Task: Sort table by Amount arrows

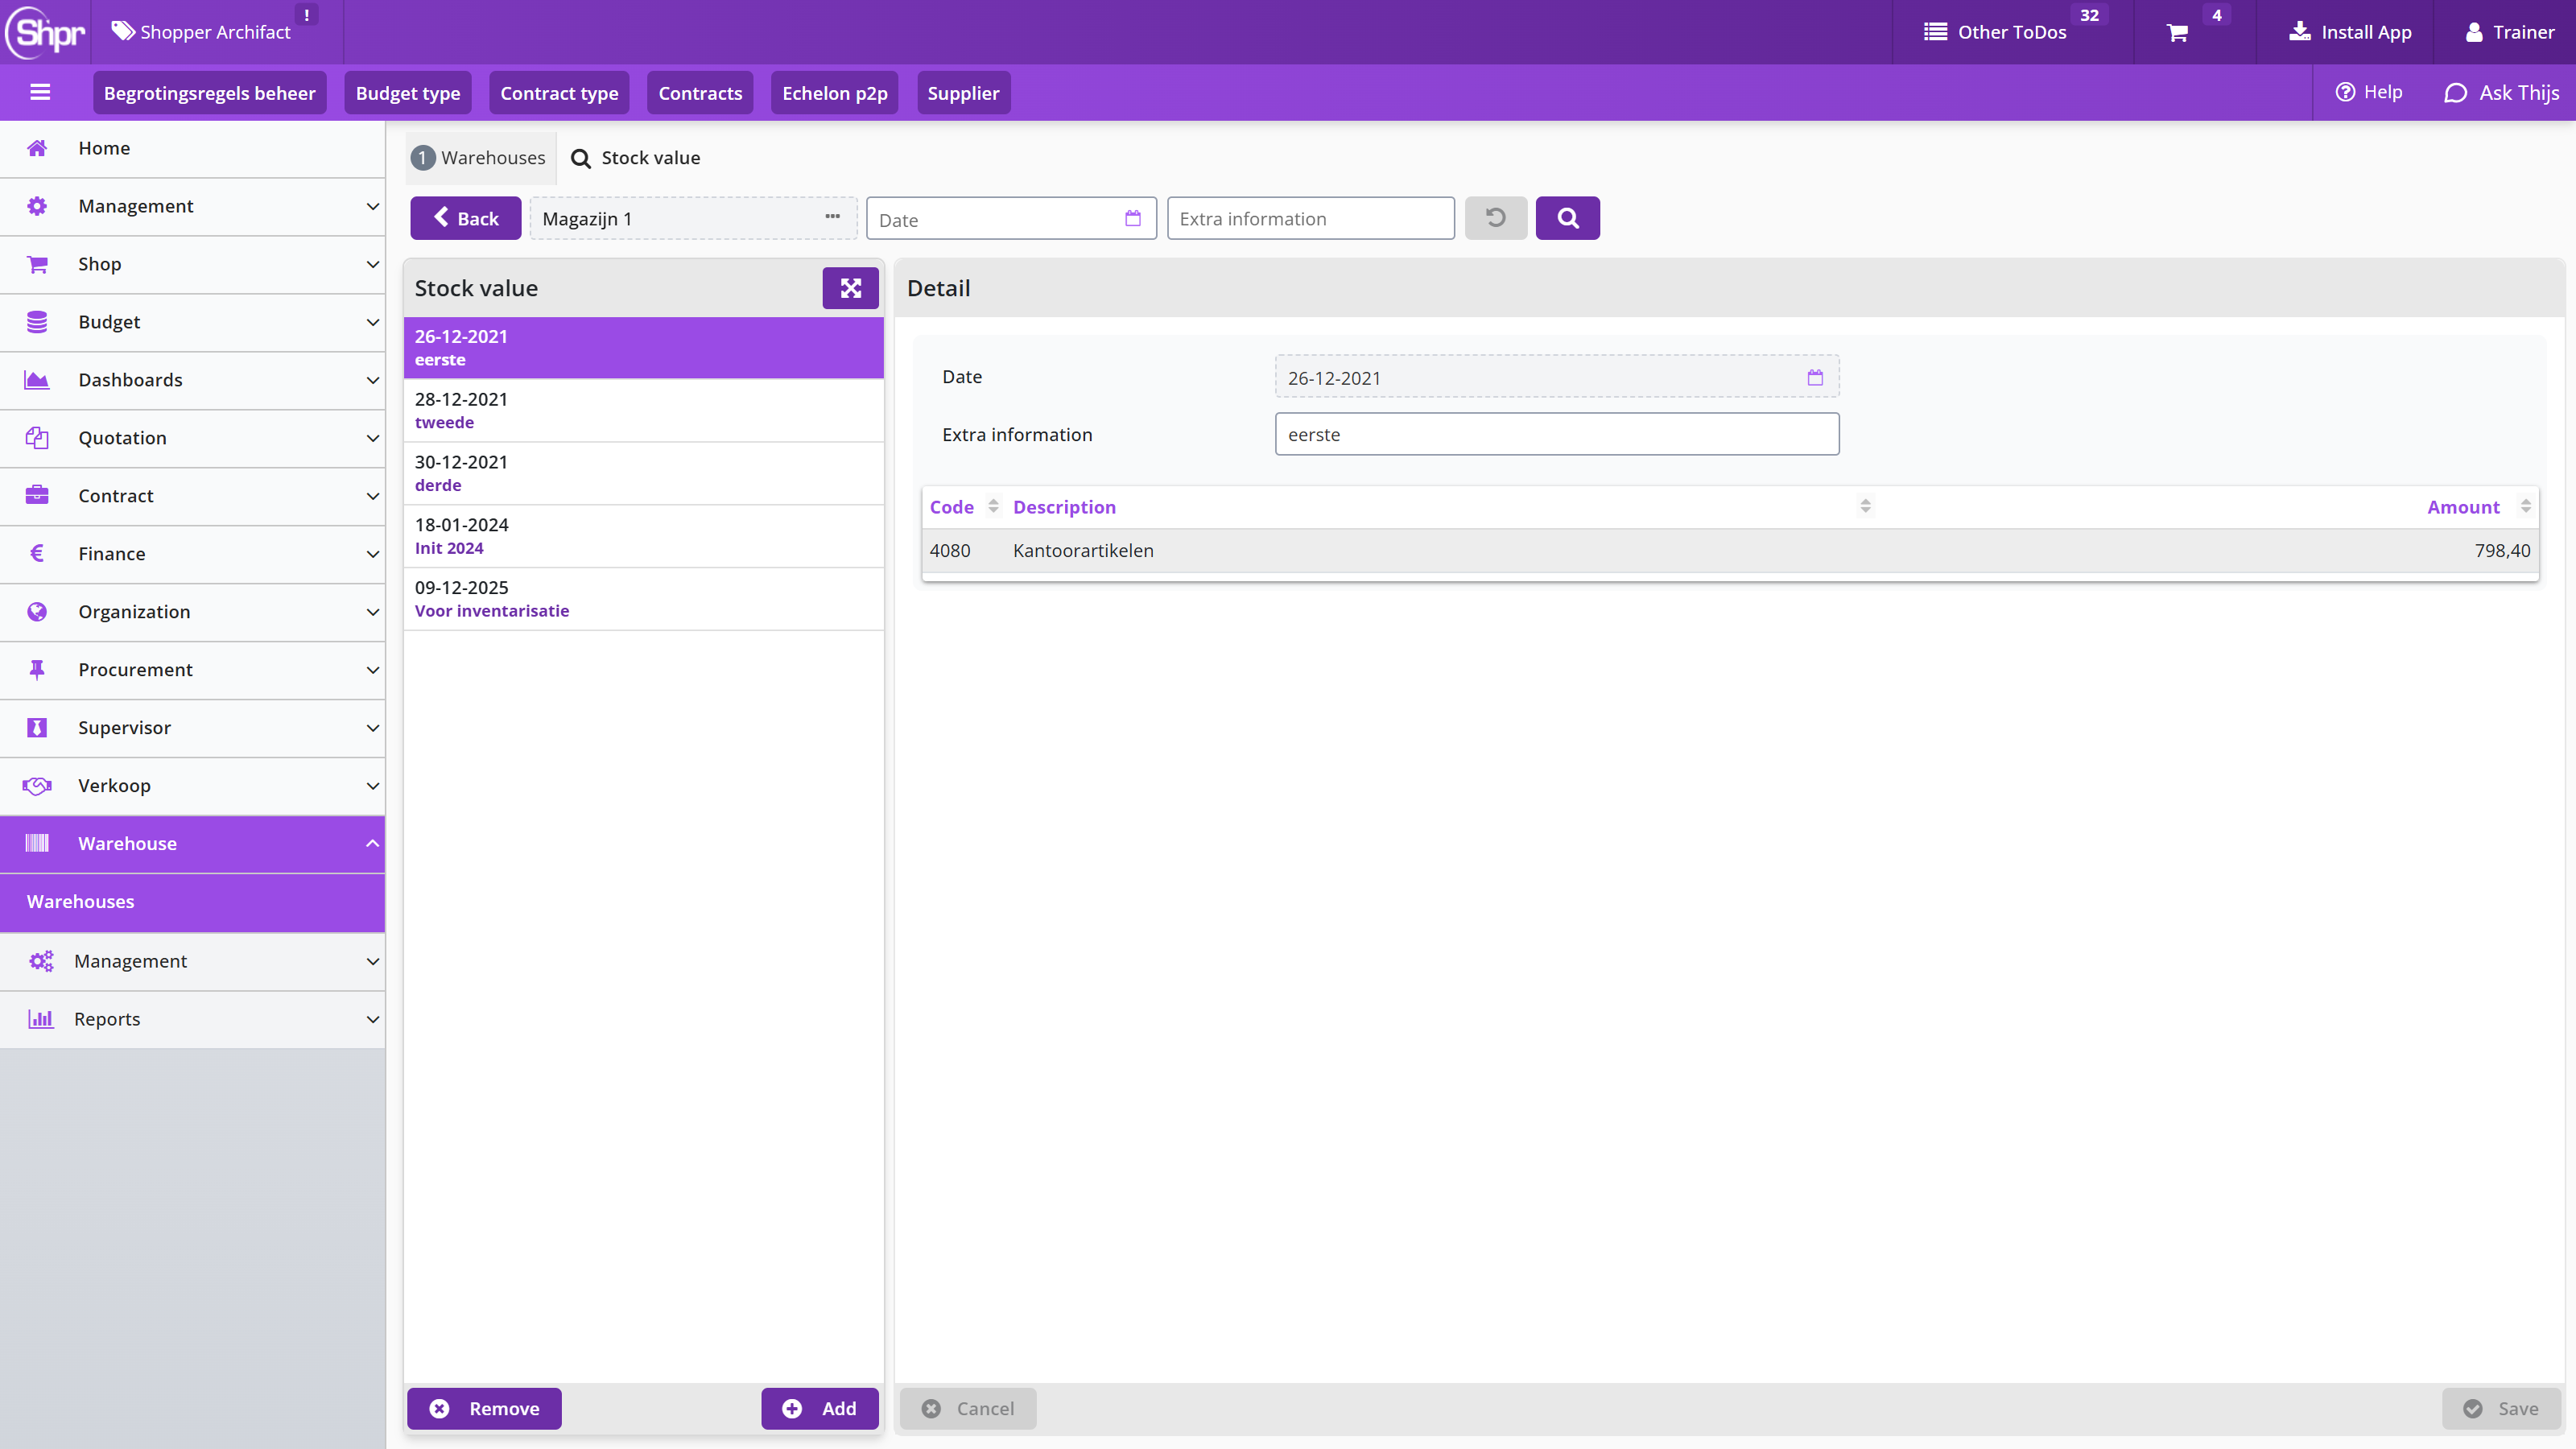Action: (2525, 506)
